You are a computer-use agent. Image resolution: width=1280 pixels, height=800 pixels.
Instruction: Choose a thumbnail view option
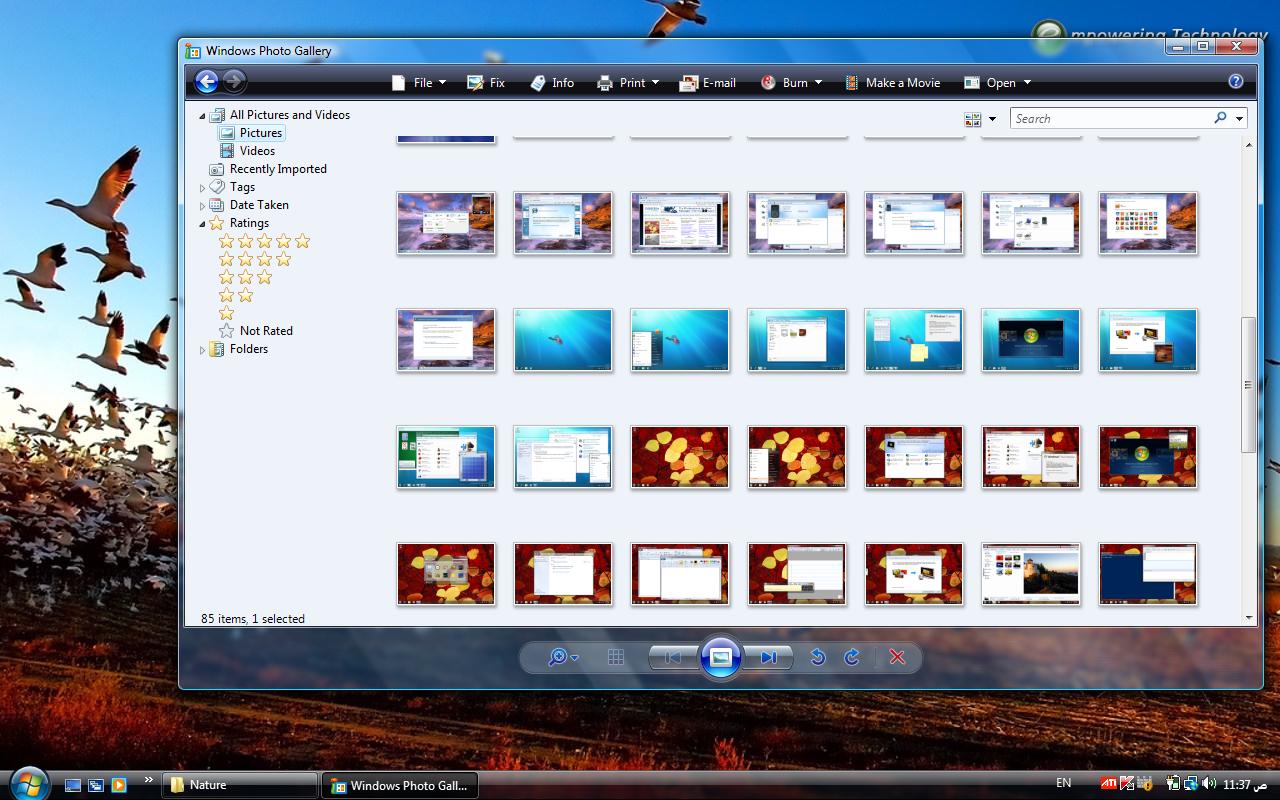(x=980, y=119)
